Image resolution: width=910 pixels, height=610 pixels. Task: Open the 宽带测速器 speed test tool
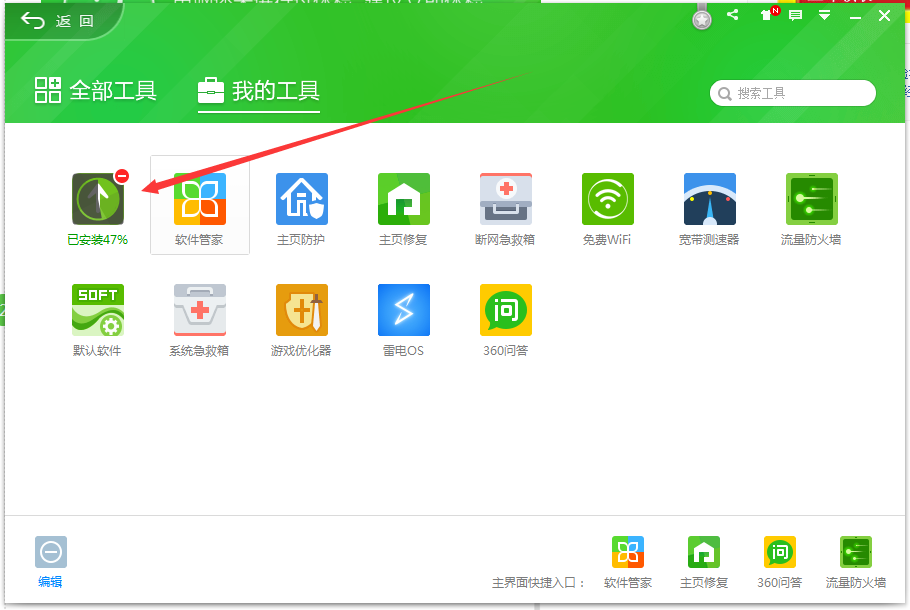pyautogui.click(x=709, y=199)
